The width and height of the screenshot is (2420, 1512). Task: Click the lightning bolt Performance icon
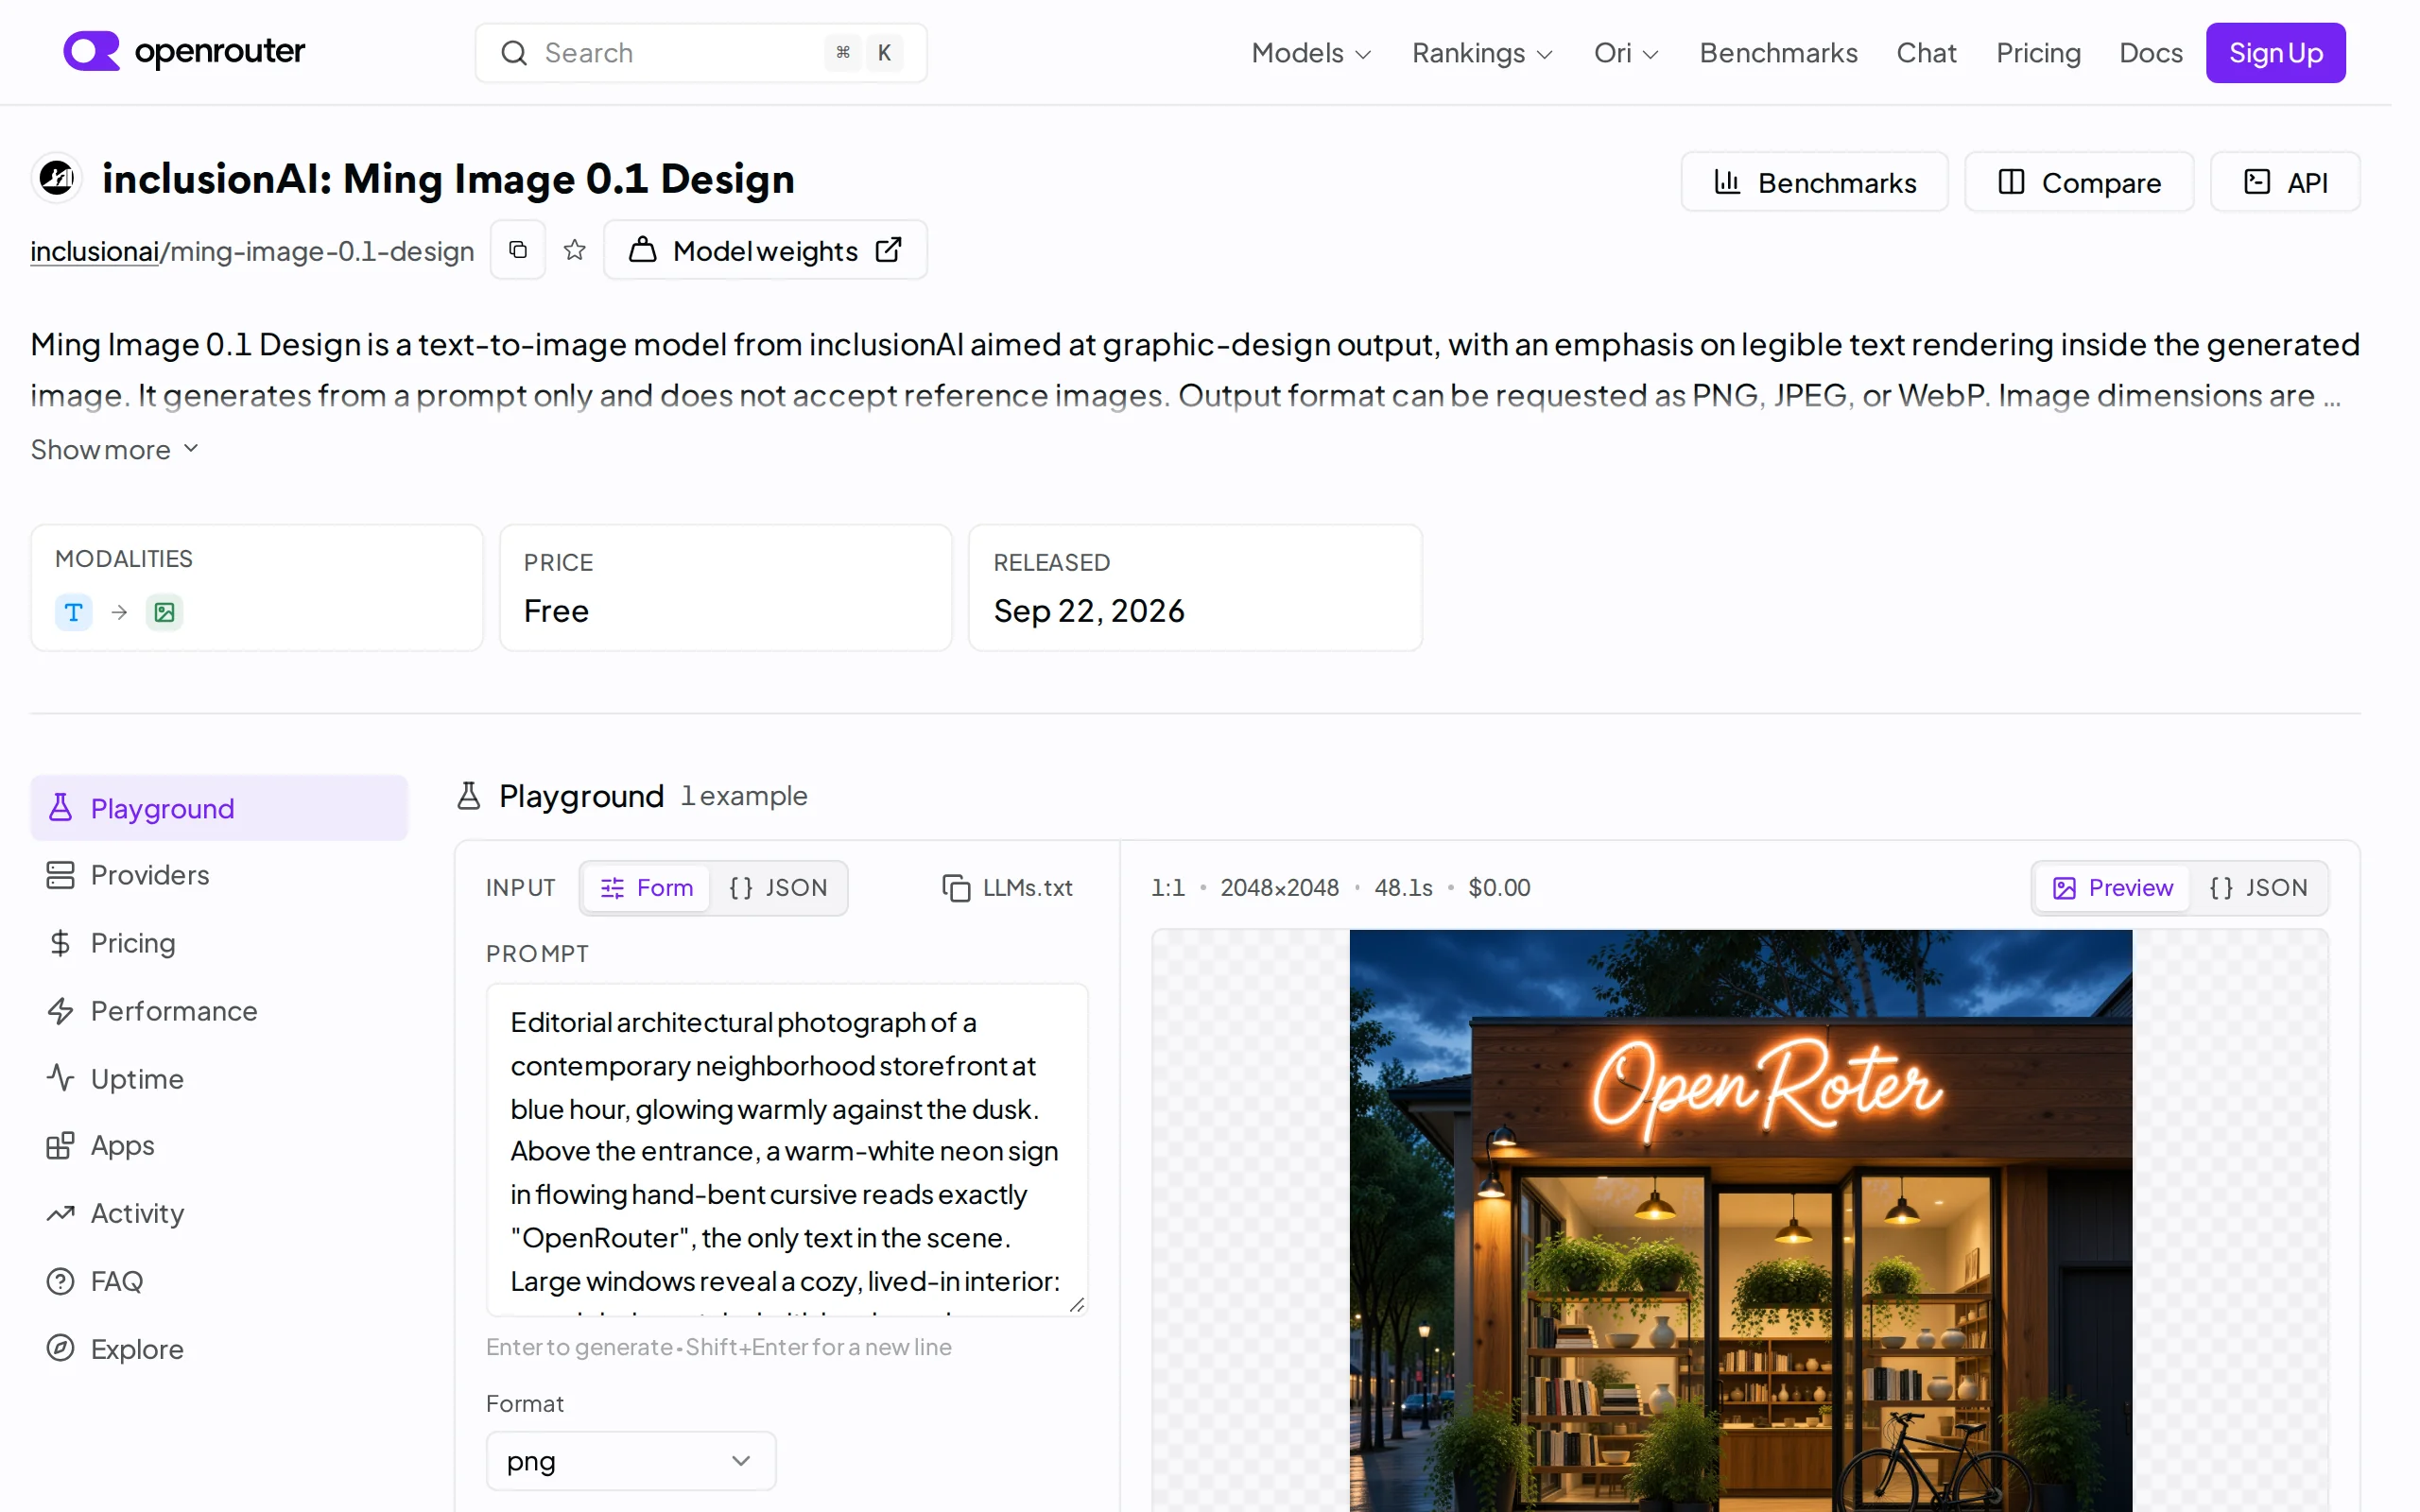click(61, 1011)
